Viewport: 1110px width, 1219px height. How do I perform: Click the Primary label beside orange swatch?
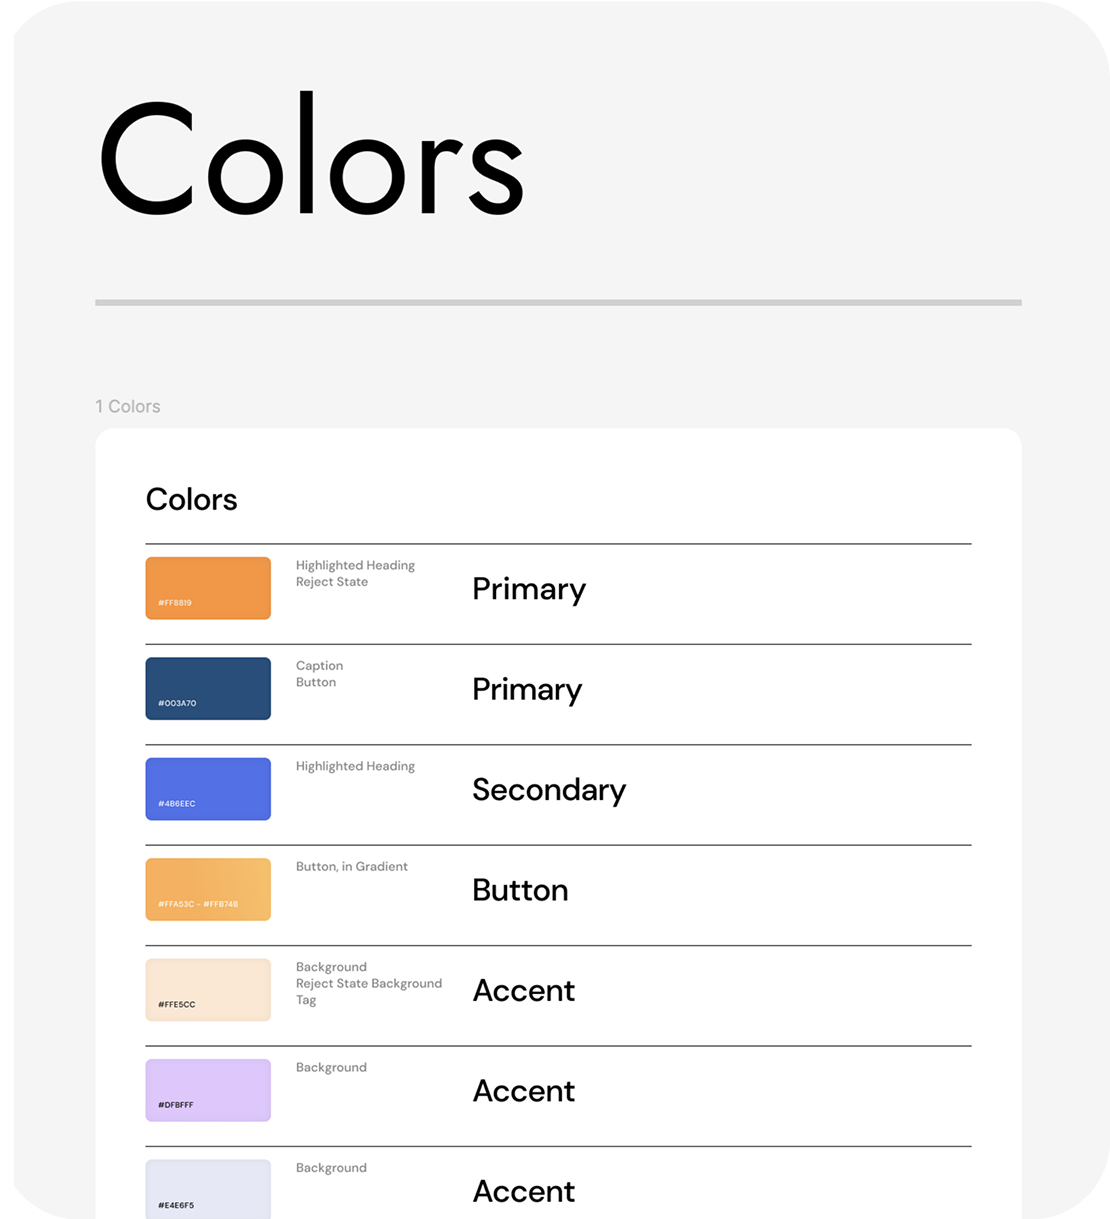pos(529,589)
